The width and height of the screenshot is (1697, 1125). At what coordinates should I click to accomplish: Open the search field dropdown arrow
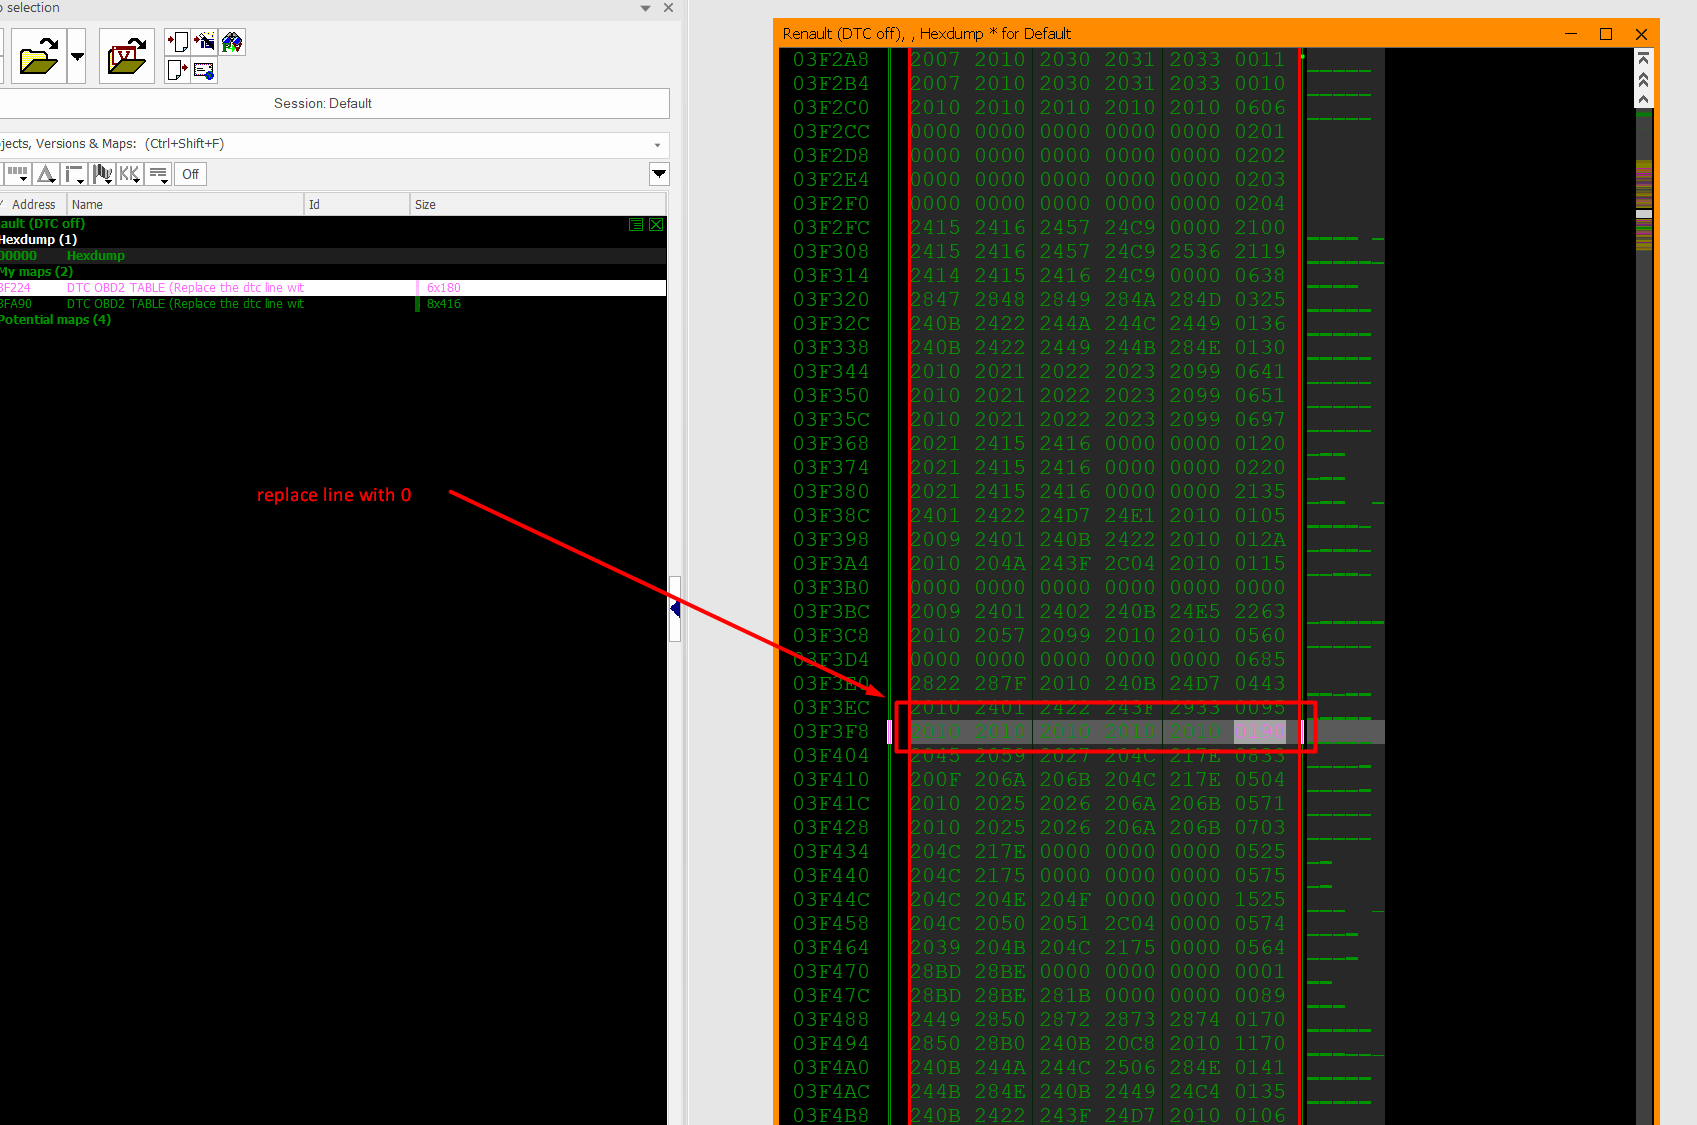click(657, 145)
